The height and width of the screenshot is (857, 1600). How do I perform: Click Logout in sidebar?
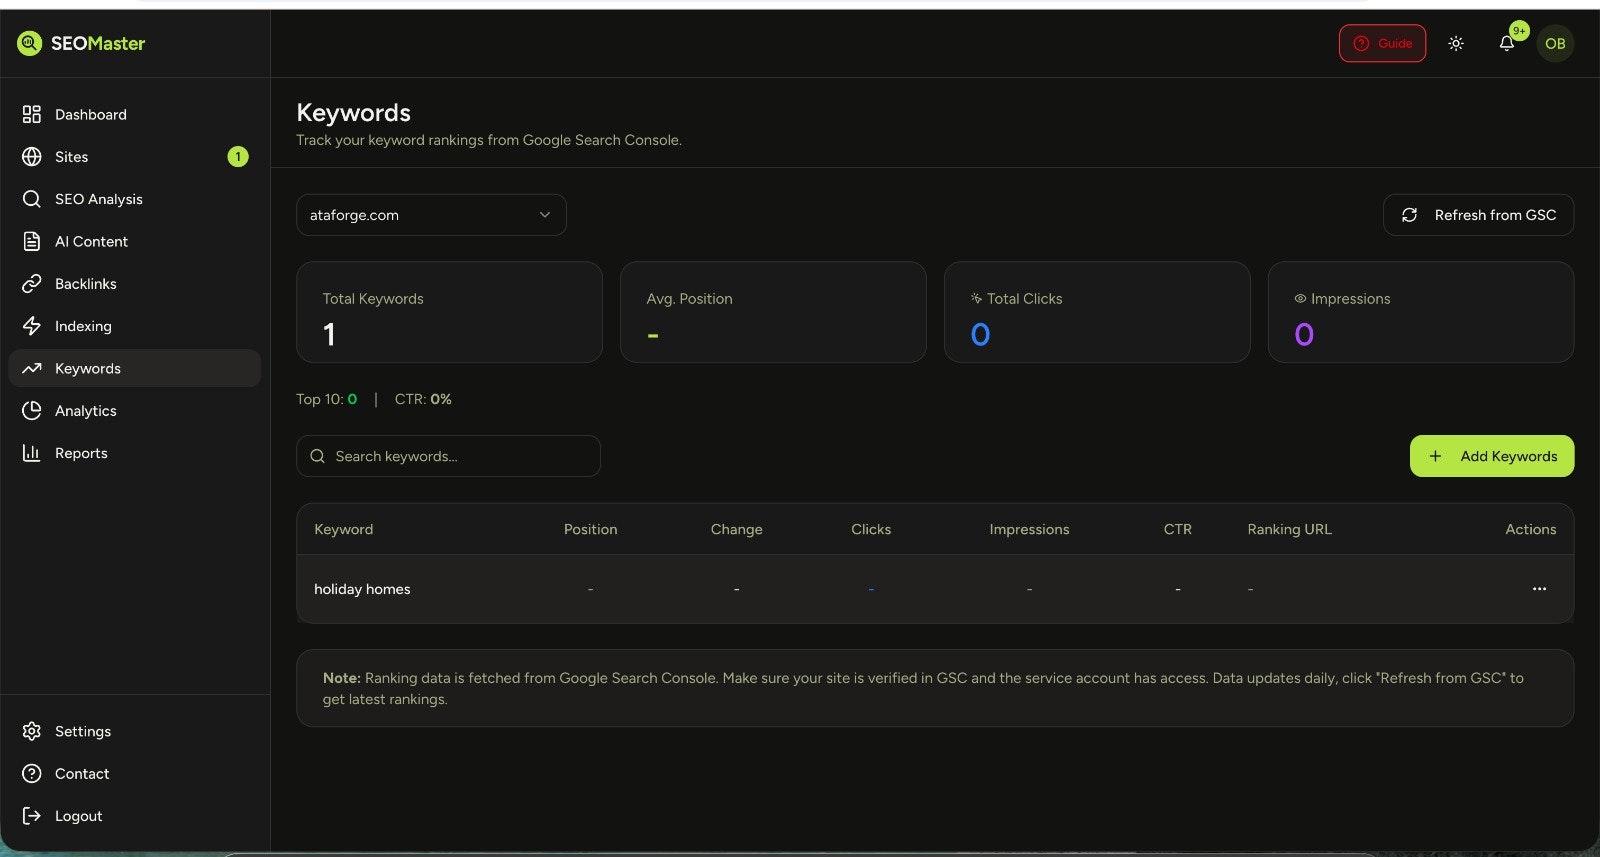pos(135,816)
